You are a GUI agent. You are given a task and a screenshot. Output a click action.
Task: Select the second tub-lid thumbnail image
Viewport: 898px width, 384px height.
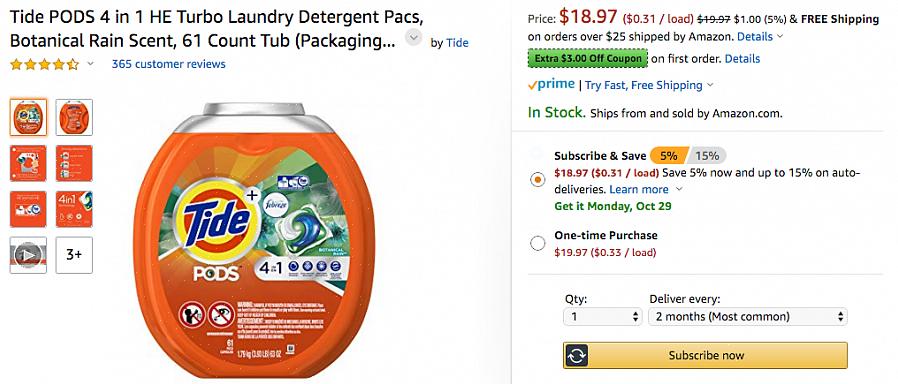tap(74, 117)
